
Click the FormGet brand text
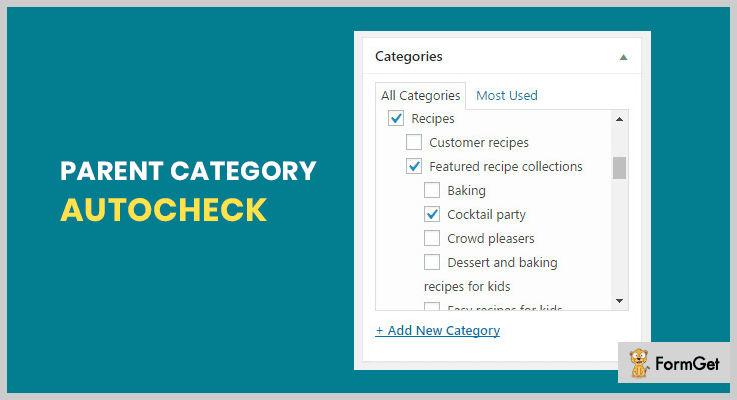[687, 364]
